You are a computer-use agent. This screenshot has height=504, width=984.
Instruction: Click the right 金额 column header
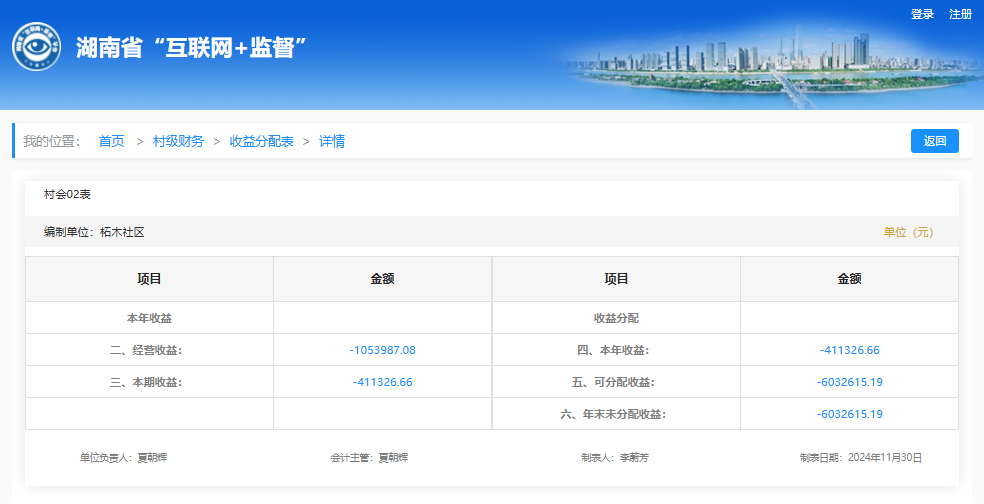(x=849, y=279)
